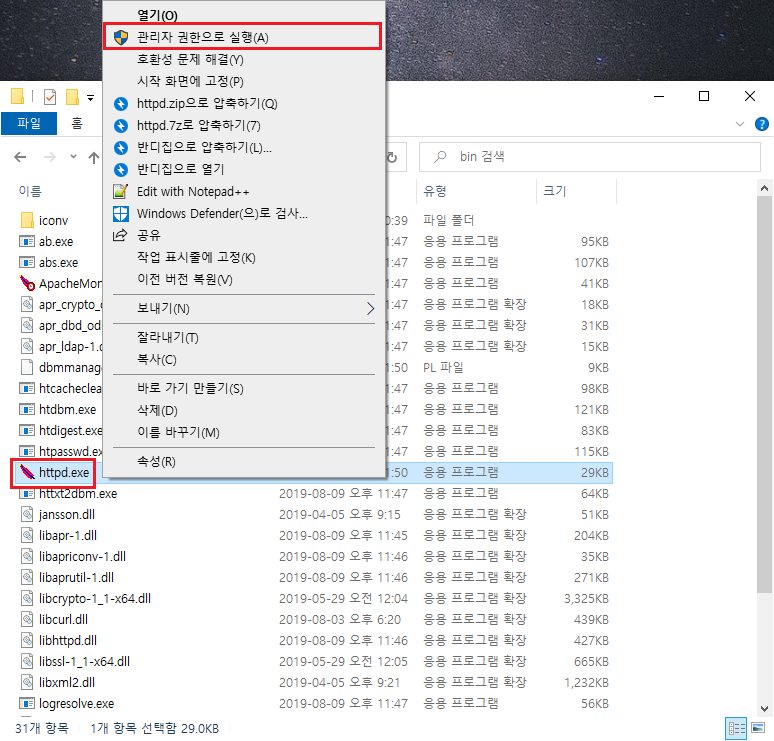Viewport: 774px width, 741px height.
Task: Click scrollbar up arrow
Action: click(764, 188)
